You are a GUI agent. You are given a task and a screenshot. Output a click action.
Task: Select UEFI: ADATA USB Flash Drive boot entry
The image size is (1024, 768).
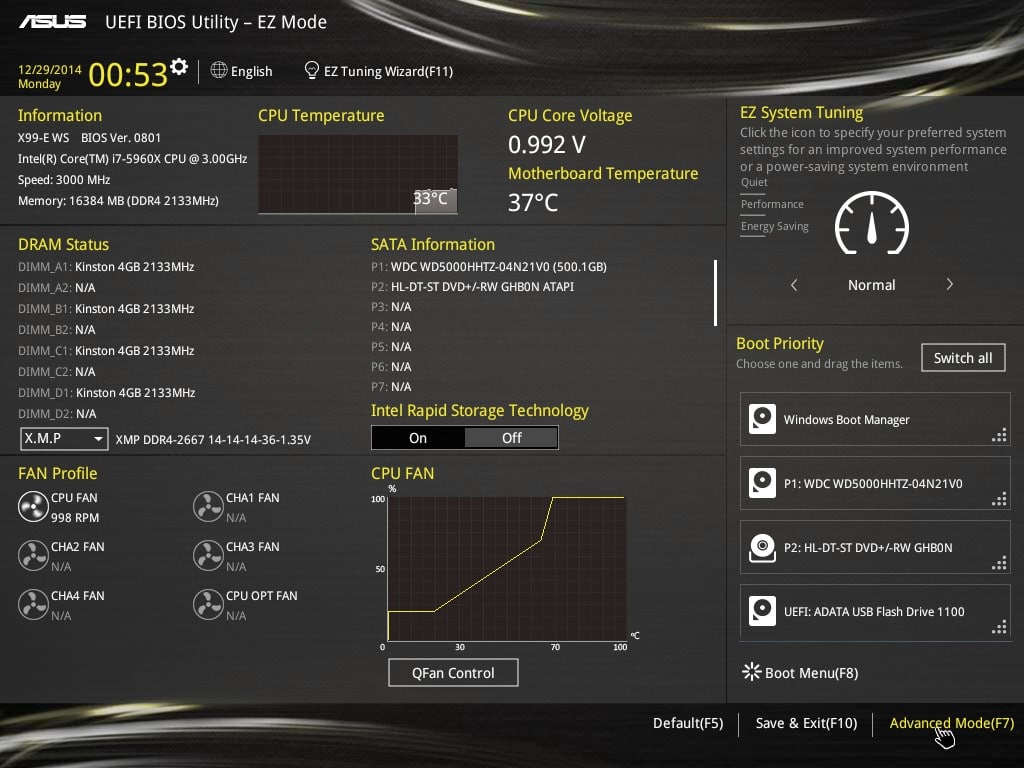coord(875,611)
